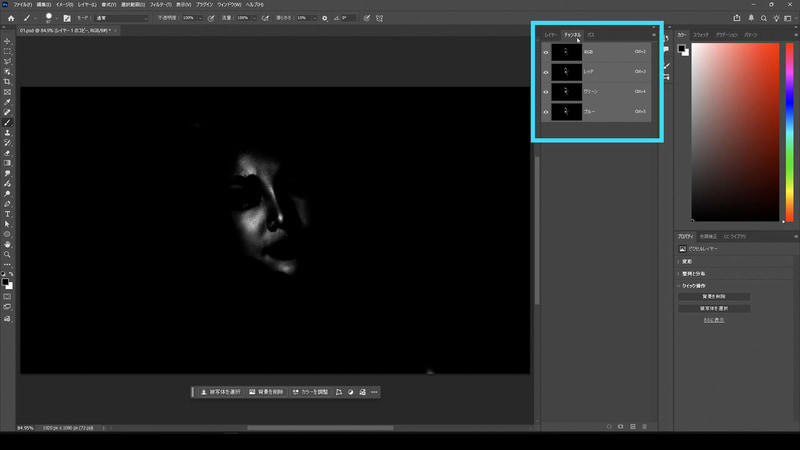Select the グリーン channel thumbnail
800x450 pixels.
(x=567, y=91)
